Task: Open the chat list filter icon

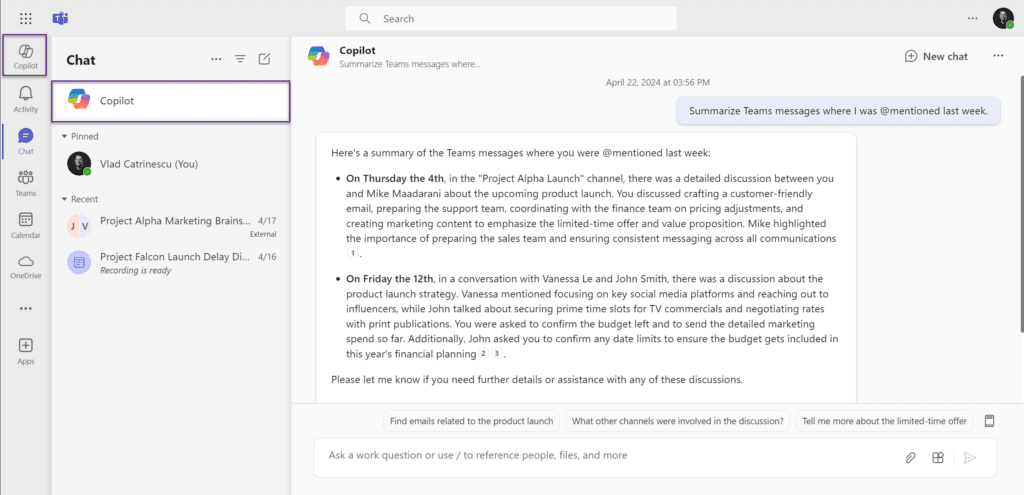Action: point(240,59)
